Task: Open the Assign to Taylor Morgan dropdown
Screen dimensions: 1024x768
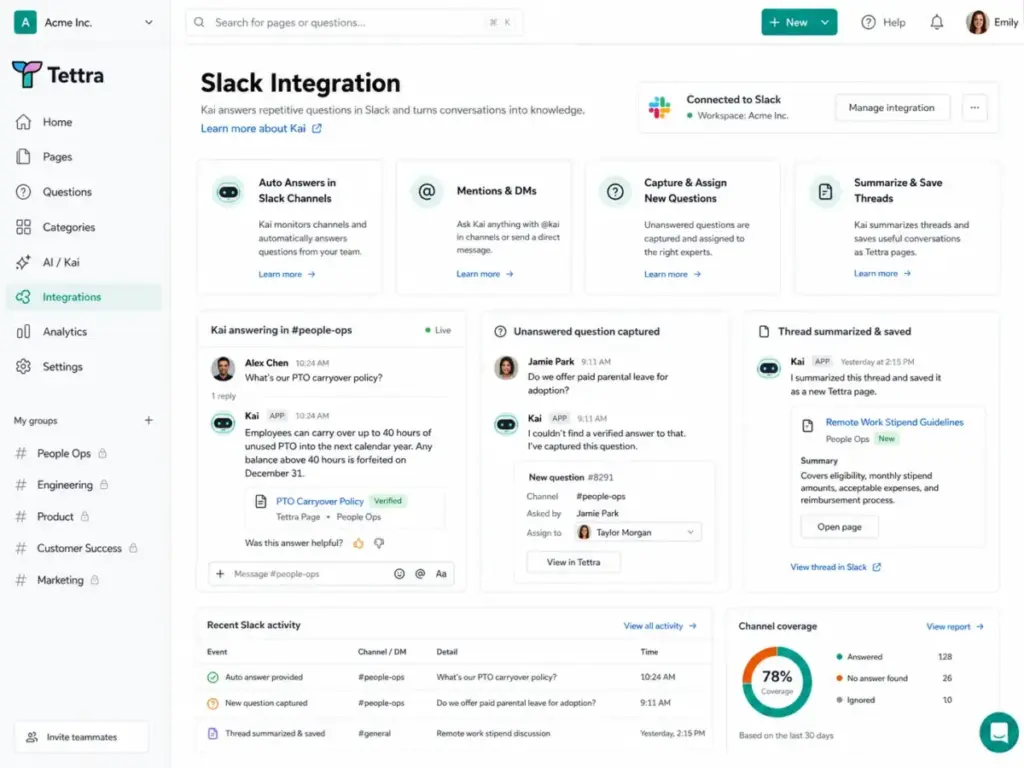Action: tap(637, 533)
